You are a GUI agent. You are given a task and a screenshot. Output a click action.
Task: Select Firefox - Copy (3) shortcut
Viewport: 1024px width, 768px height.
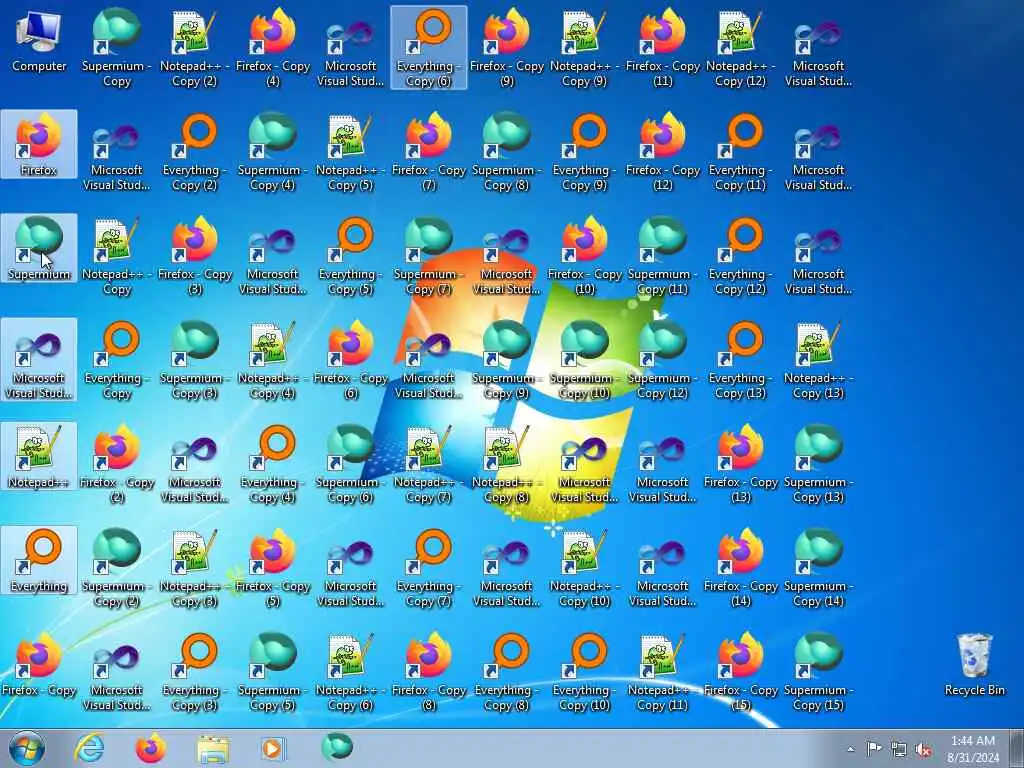click(195, 256)
